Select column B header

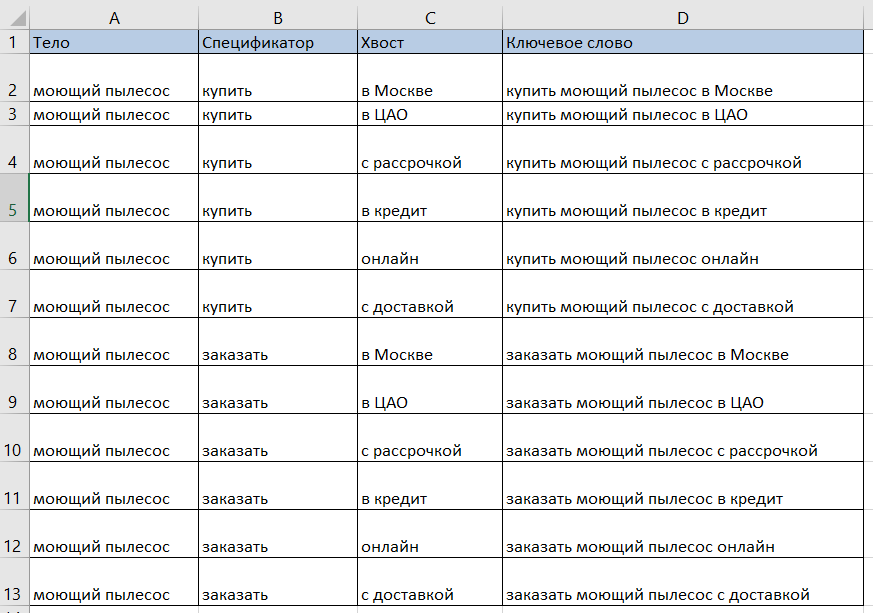coord(278,18)
